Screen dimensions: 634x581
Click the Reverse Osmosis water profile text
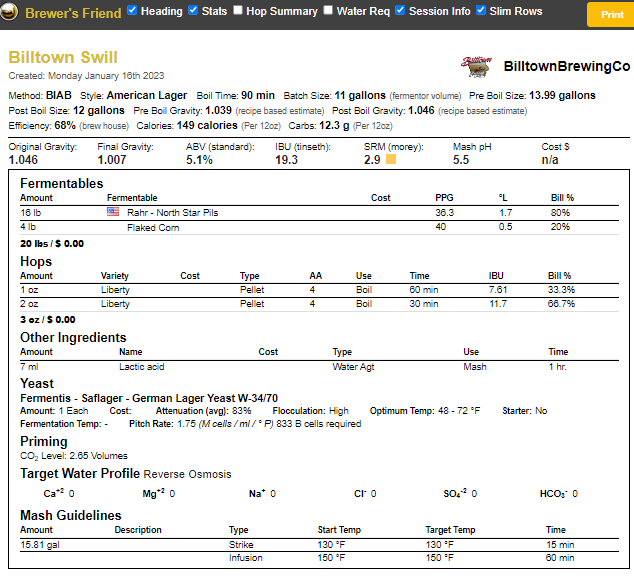[x=188, y=473]
